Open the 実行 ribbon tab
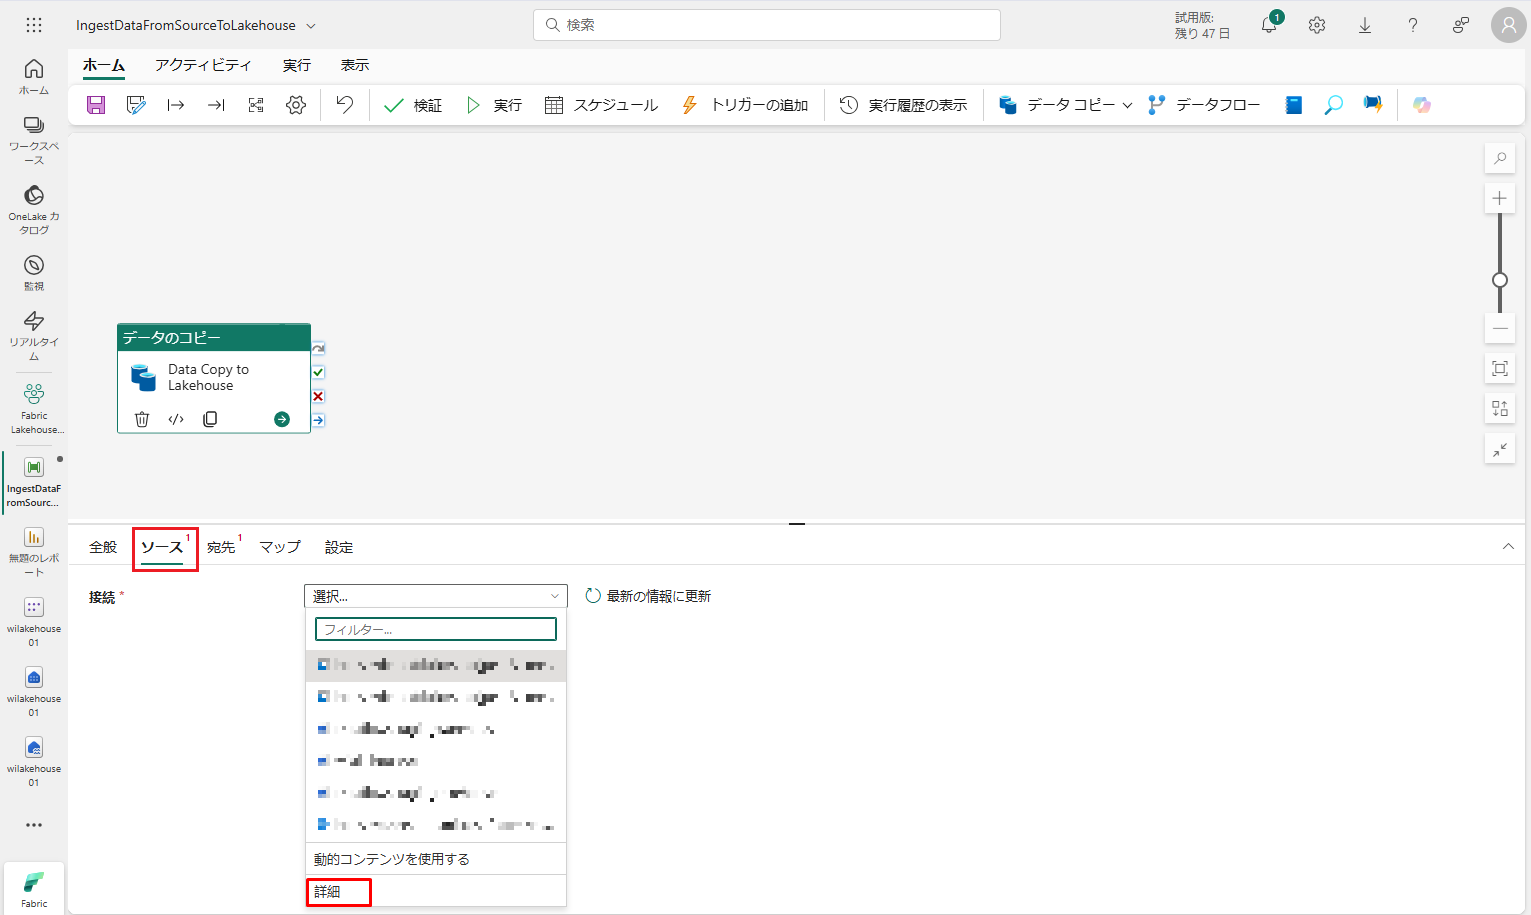 click(x=297, y=65)
